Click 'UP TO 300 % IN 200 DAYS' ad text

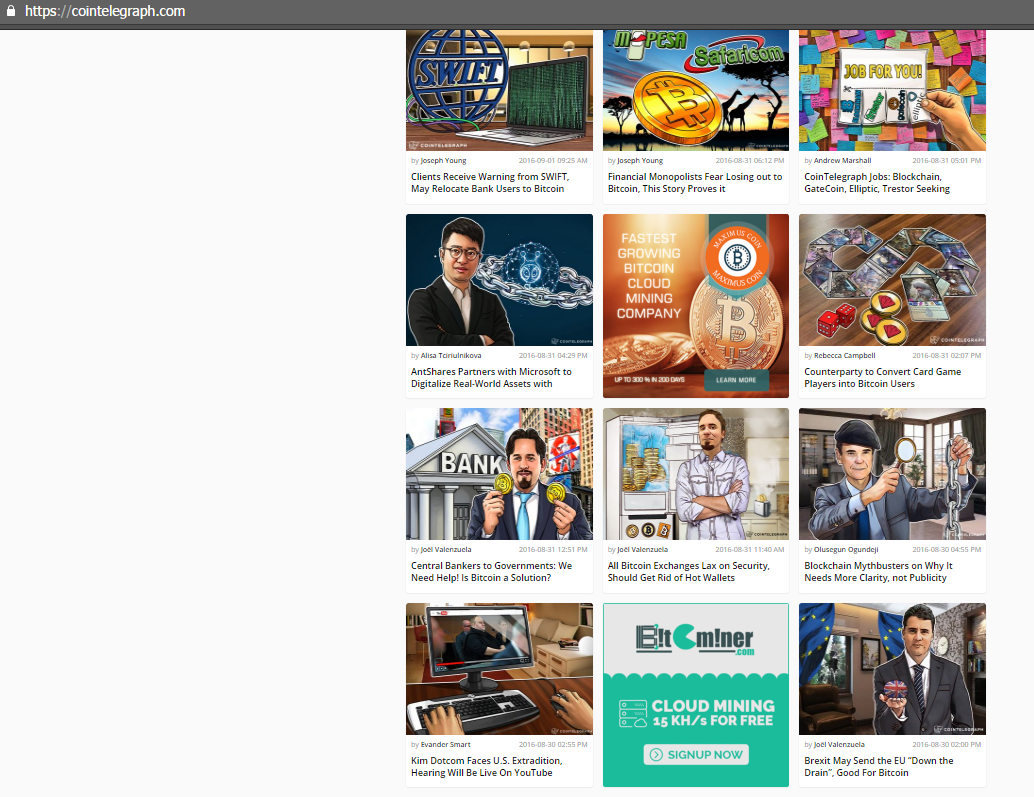coord(650,380)
